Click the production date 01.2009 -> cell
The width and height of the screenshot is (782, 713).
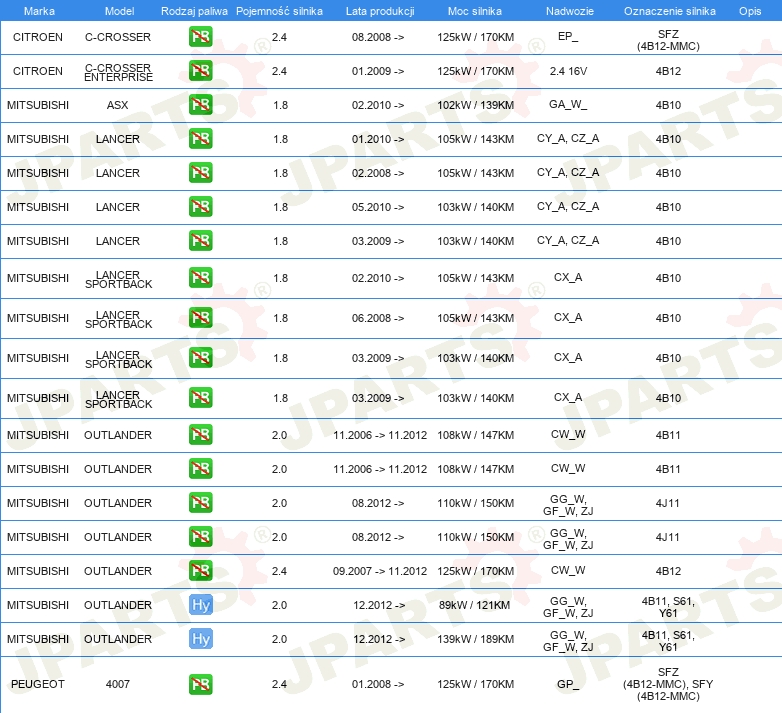(378, 71)
